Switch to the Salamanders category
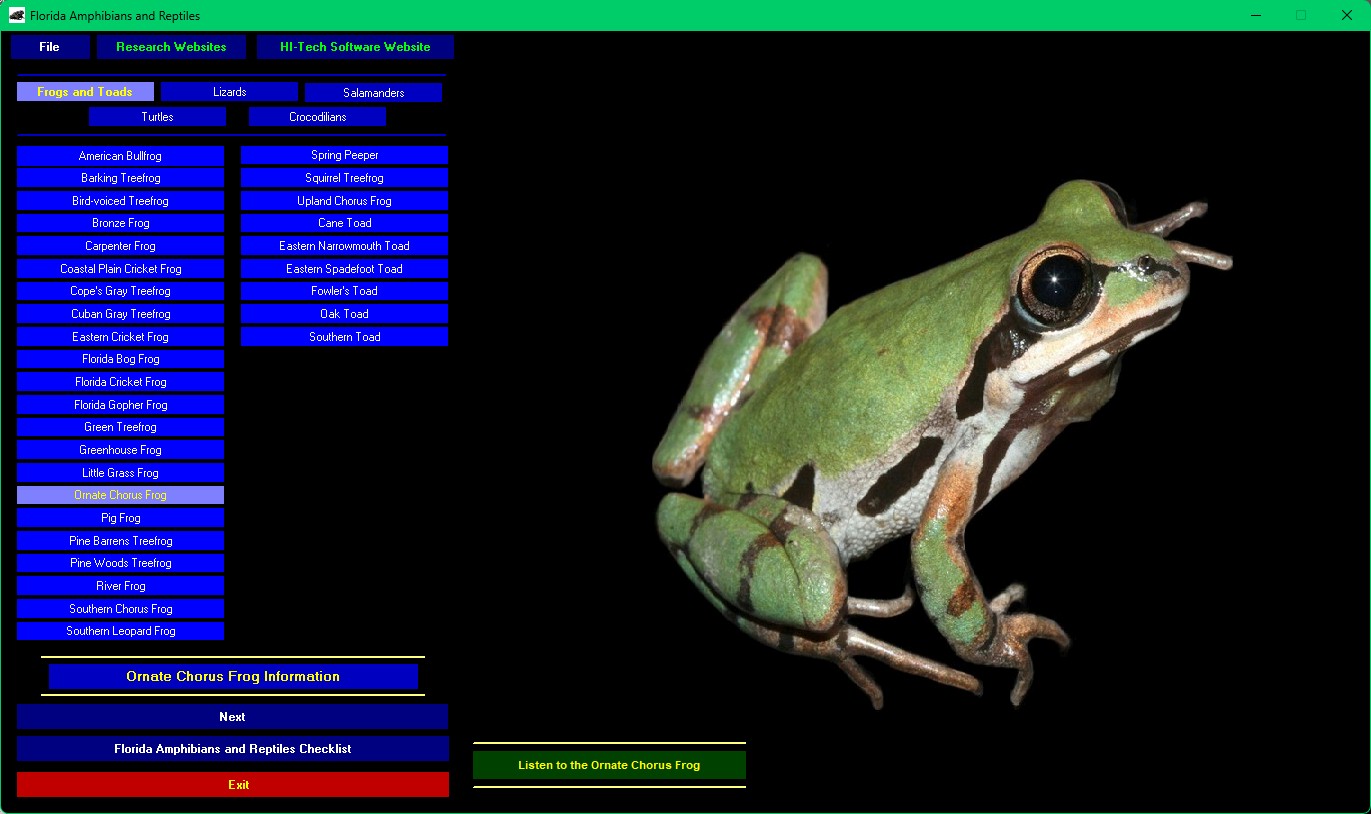1371x814 pixels. (x=373, y=93)
